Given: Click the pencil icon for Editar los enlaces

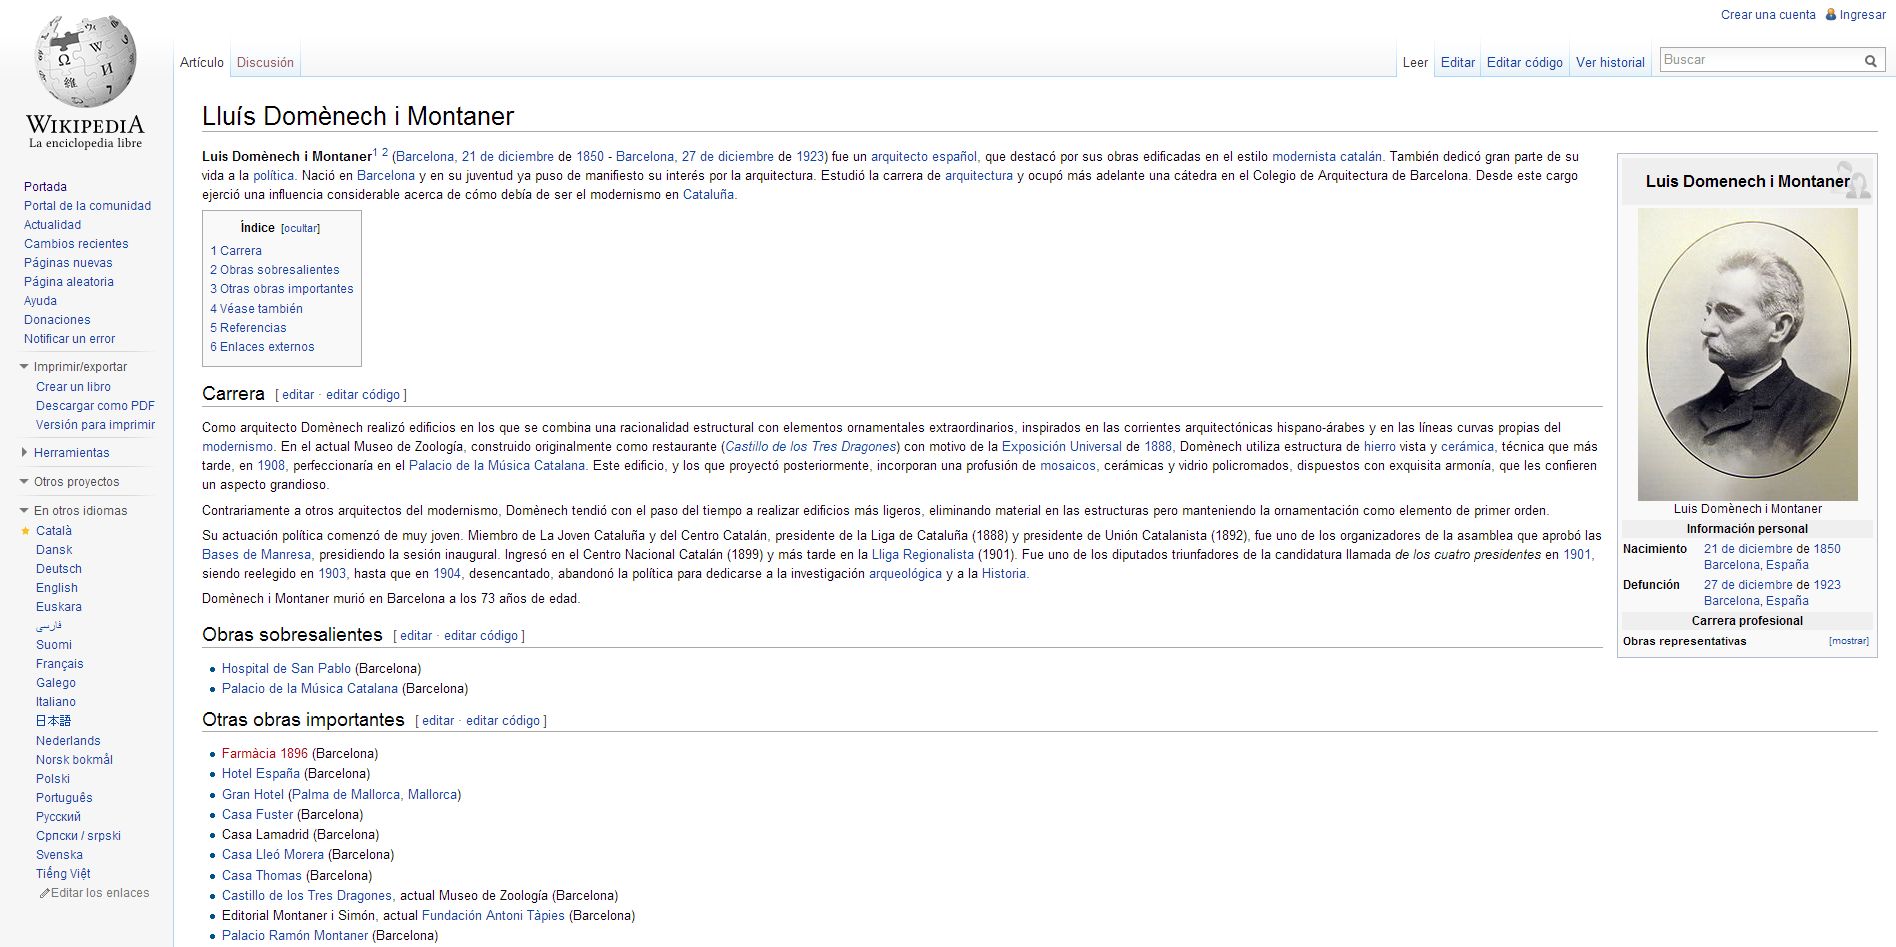Looking at the screenshot, I should click(x=44, y=893).
